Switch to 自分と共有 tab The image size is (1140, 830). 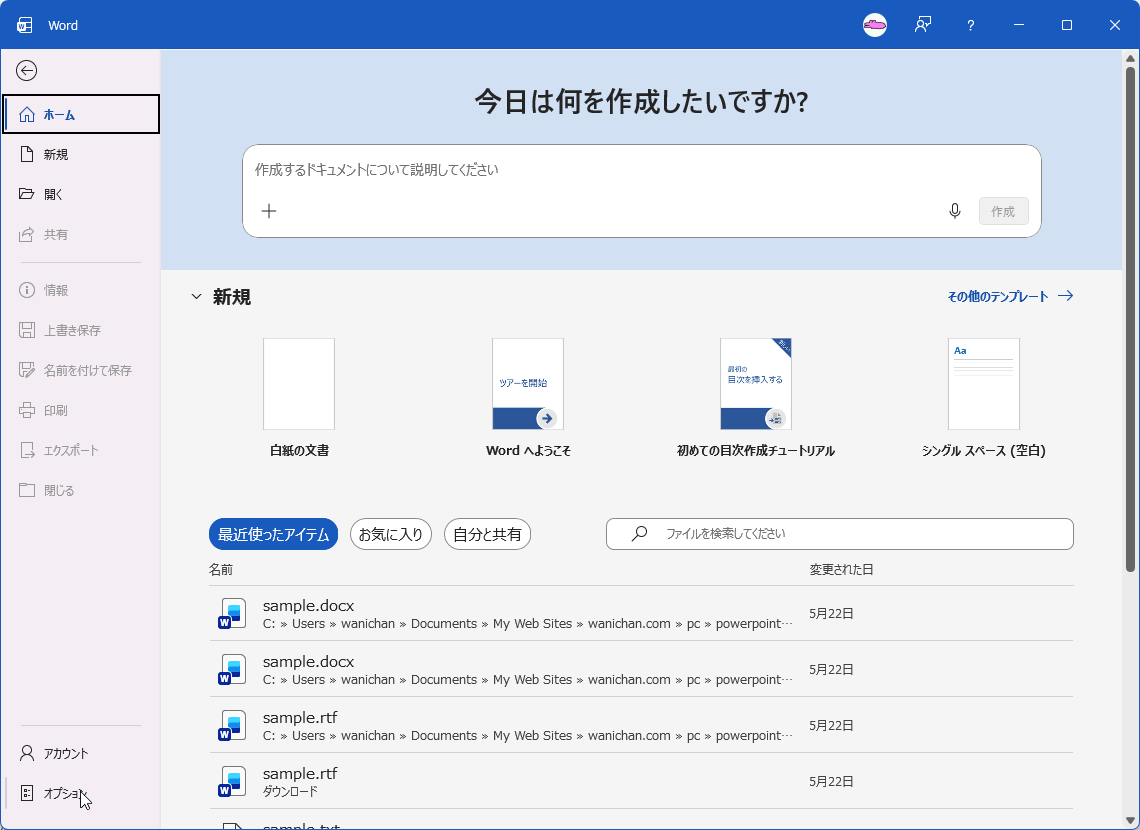(487, 534)
